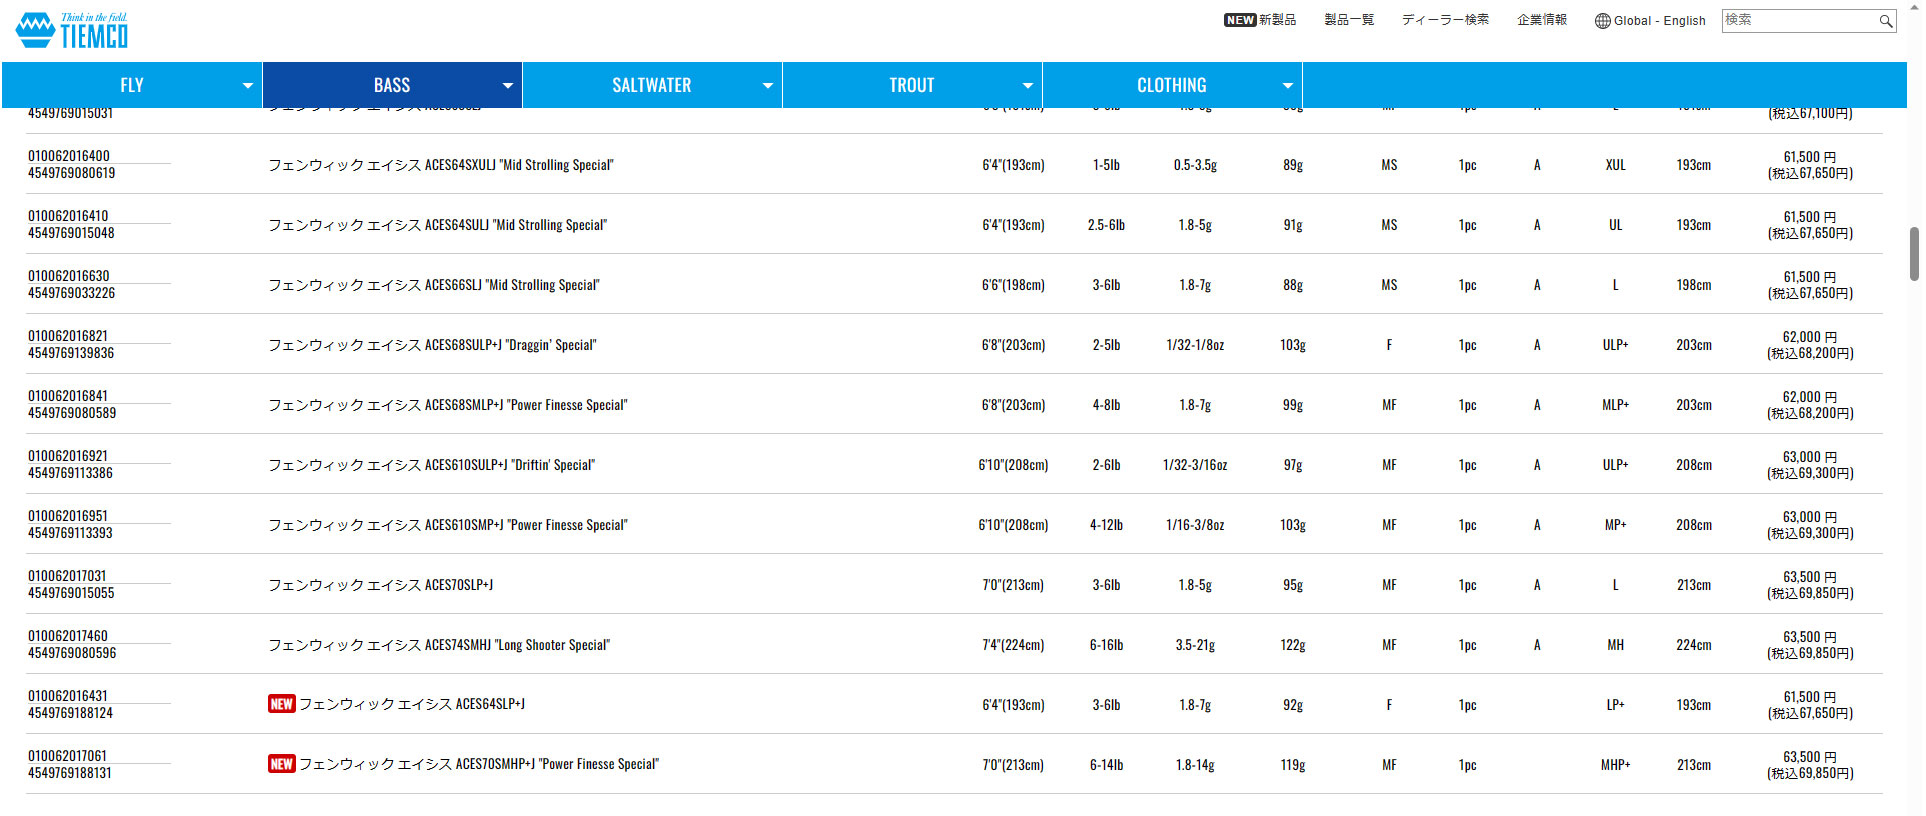Switch to Global - English site
1926x816 pixels.
click(x=1650, y=21)
